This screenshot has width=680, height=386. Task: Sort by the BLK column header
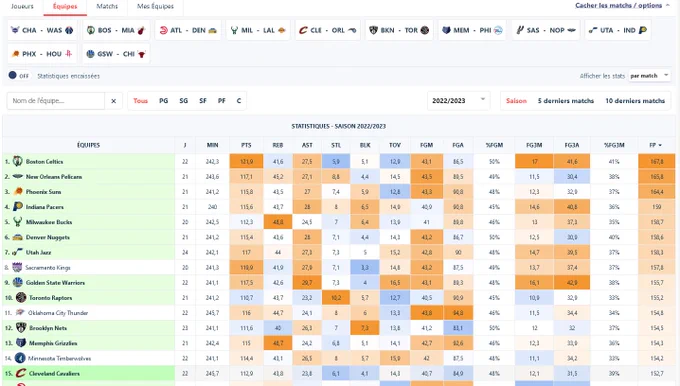click(x=365, y=145)
